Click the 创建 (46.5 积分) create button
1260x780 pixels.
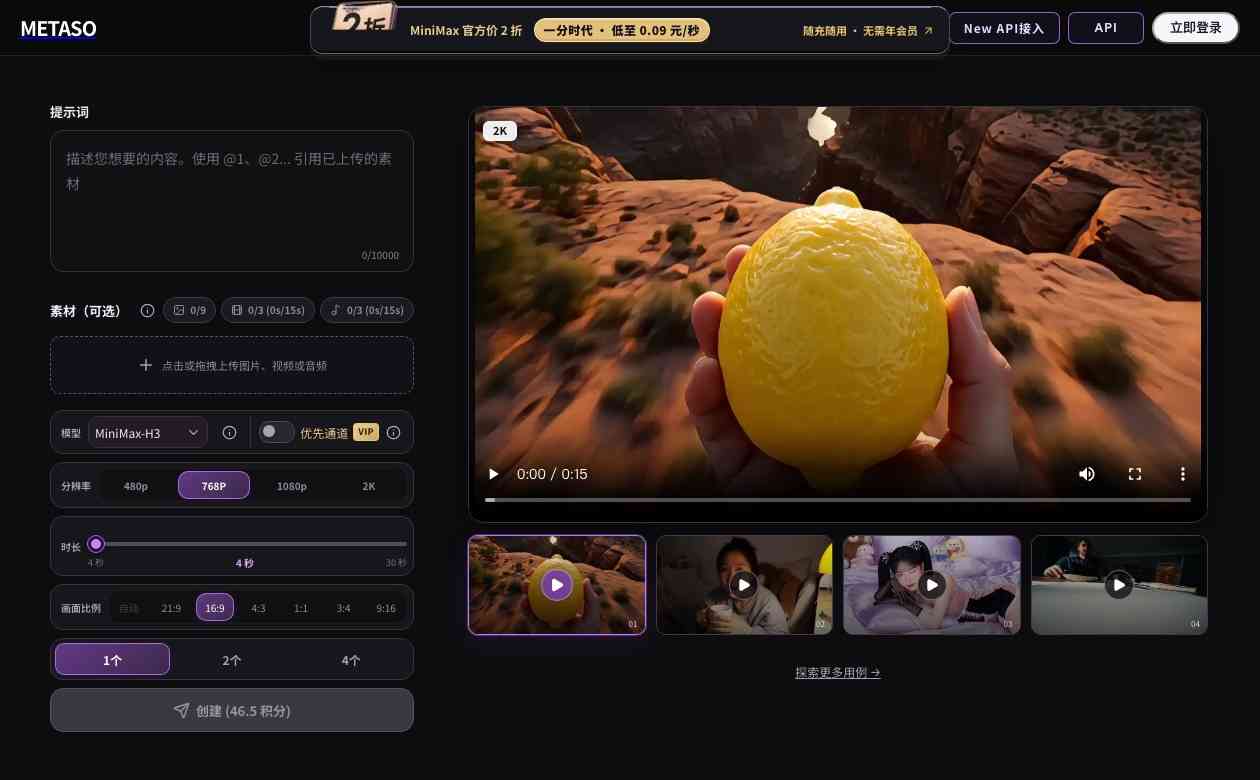click(x=232, y=710)
